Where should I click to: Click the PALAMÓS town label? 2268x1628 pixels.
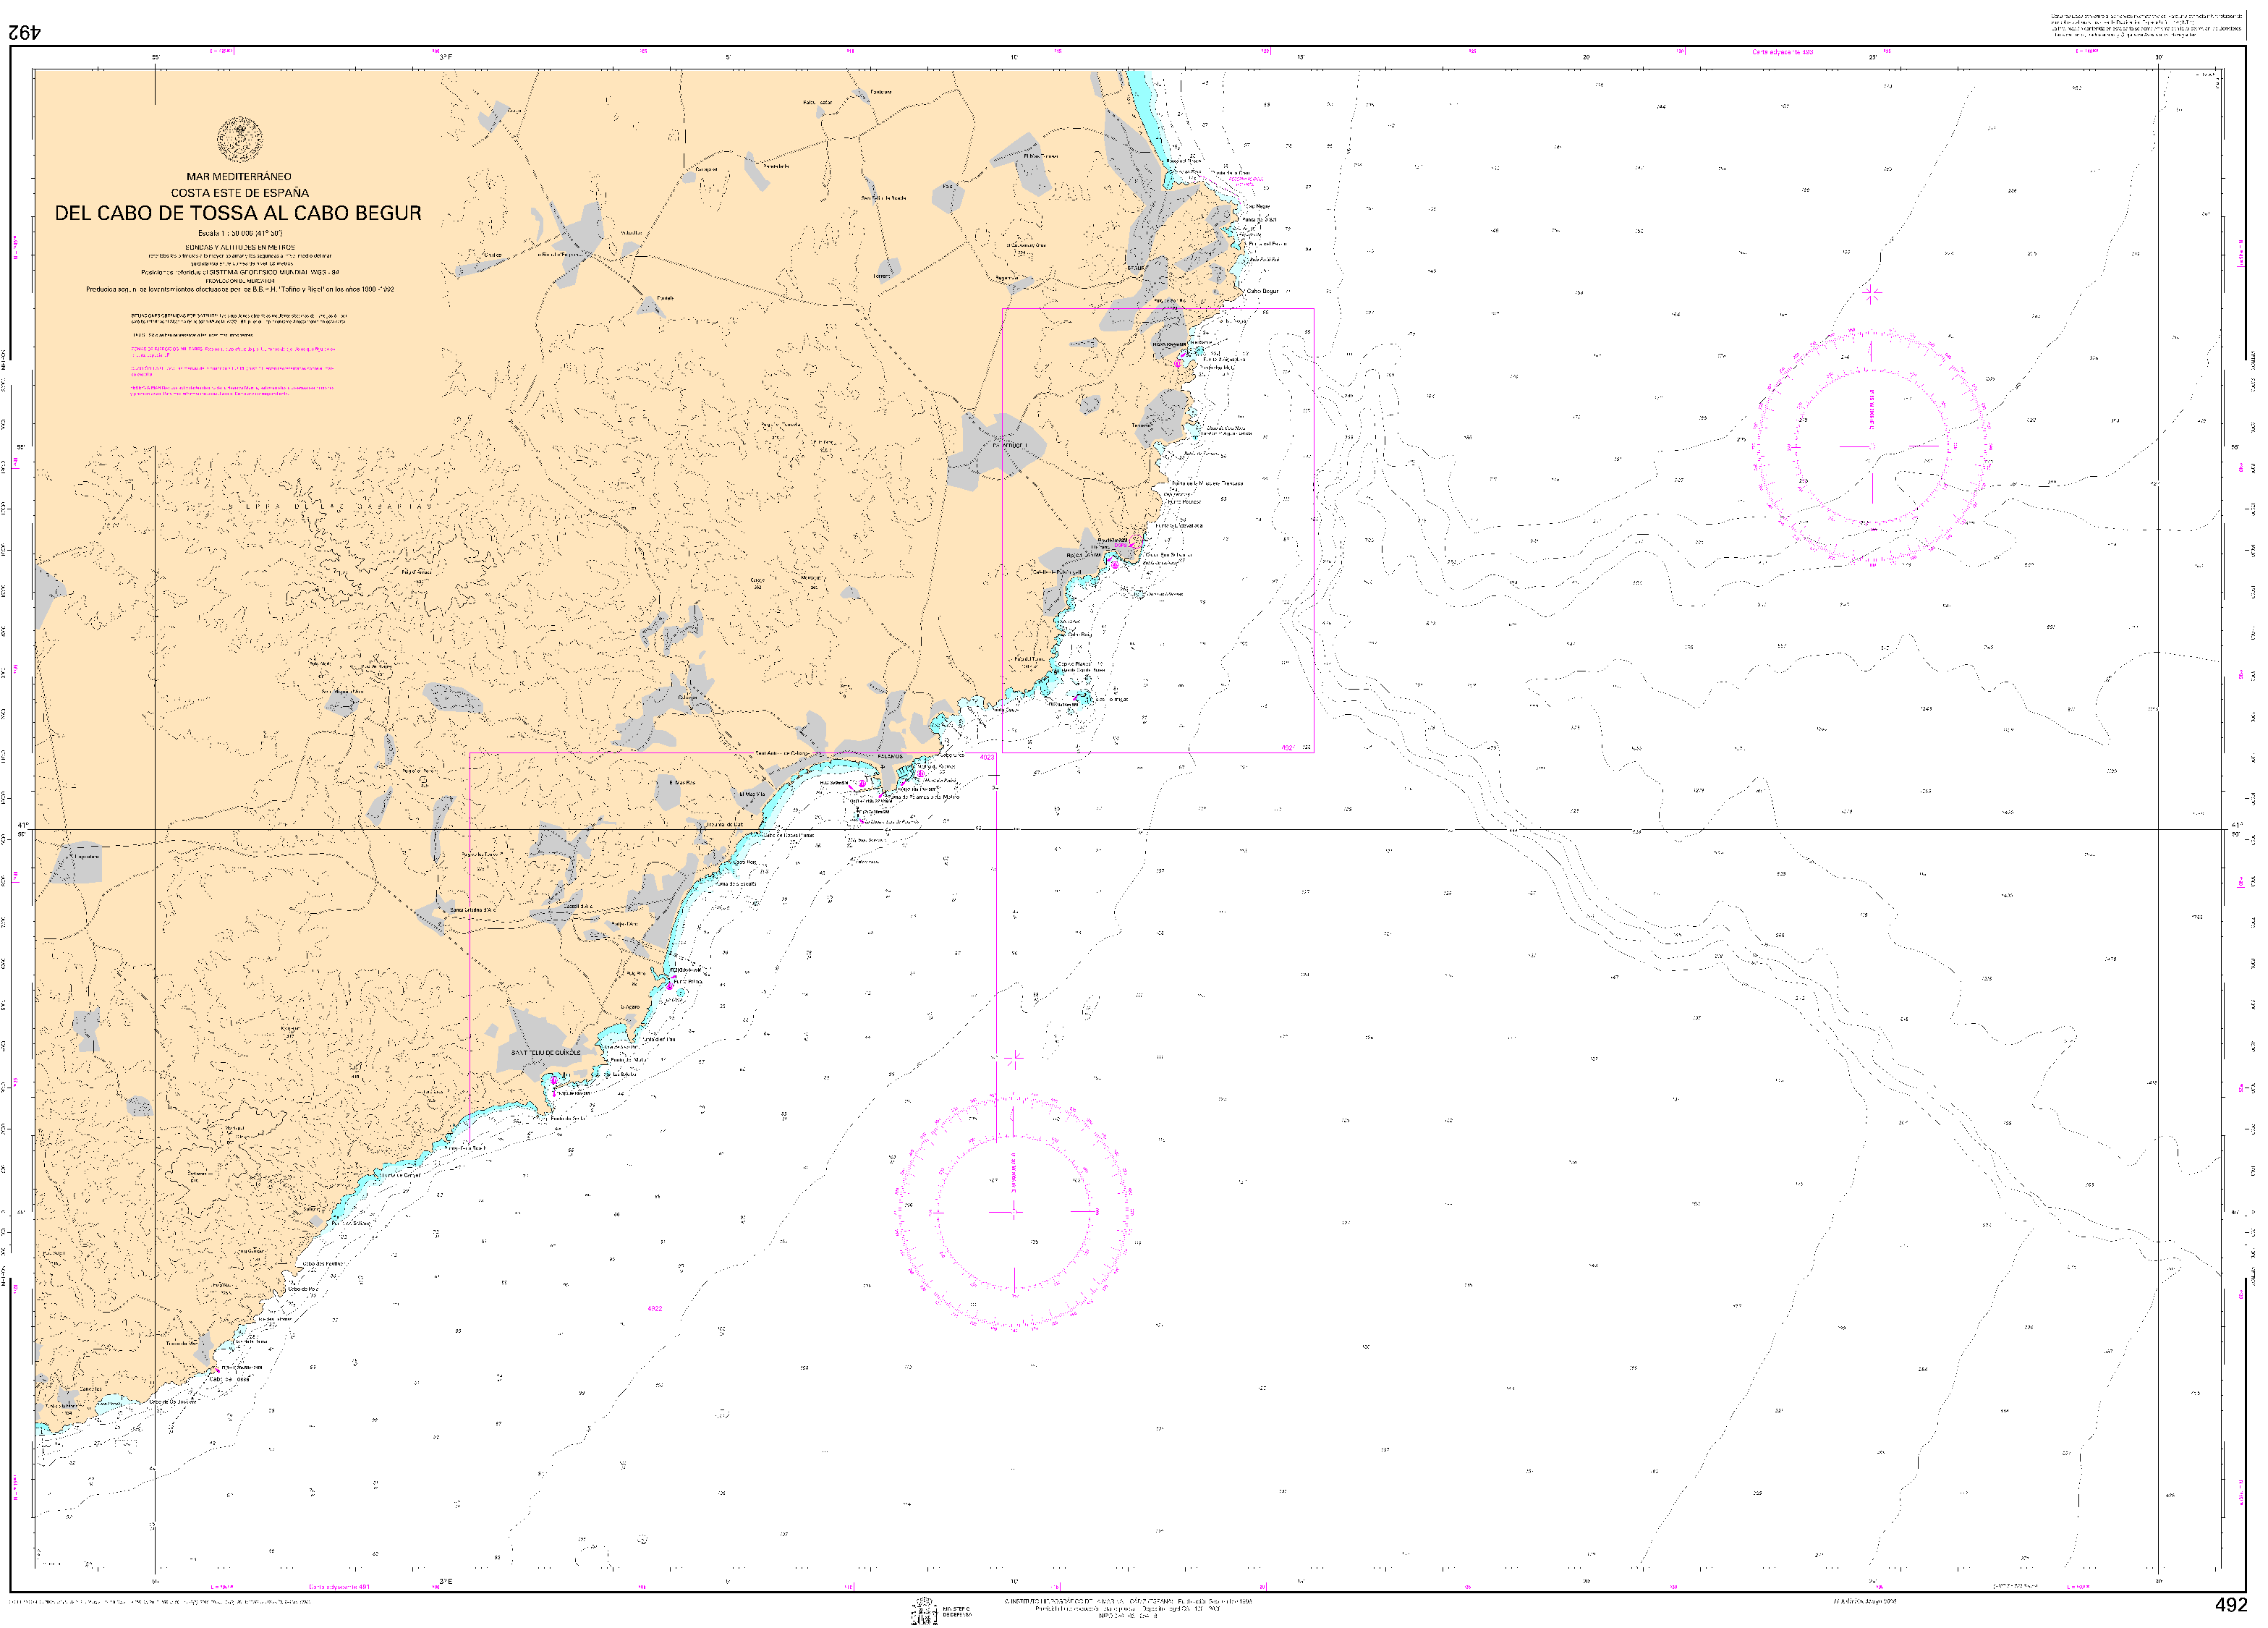pyautogui.click(x=890, y=756)
